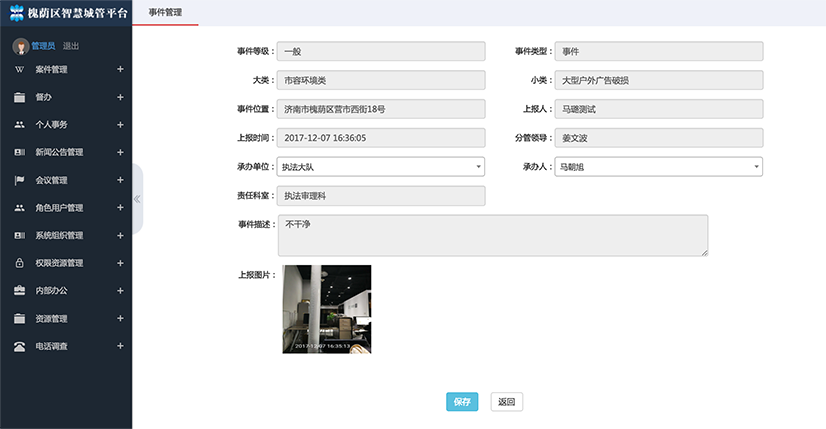Click the 权限资源管理 lock icon

pos(19,263)
